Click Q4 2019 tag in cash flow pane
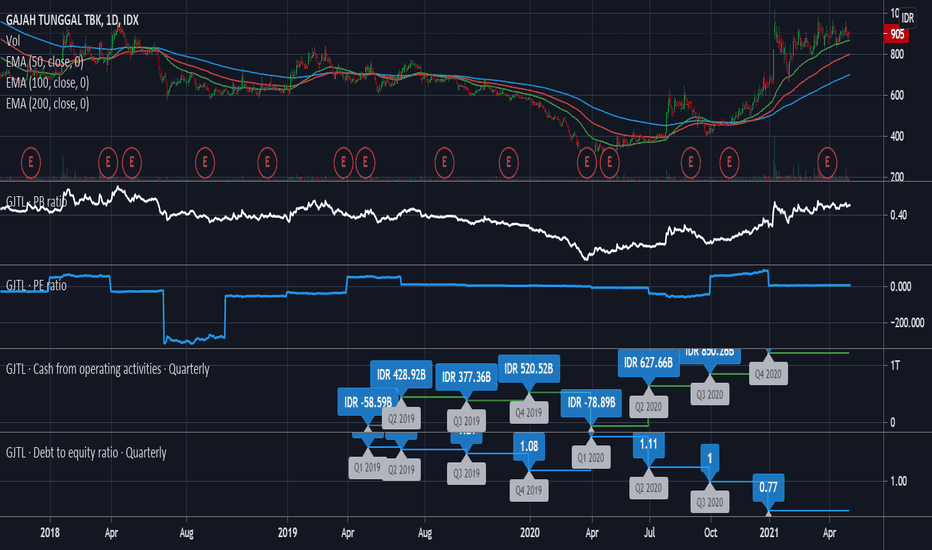The width and height of the screenshot is (932, 550). (528, 413)
